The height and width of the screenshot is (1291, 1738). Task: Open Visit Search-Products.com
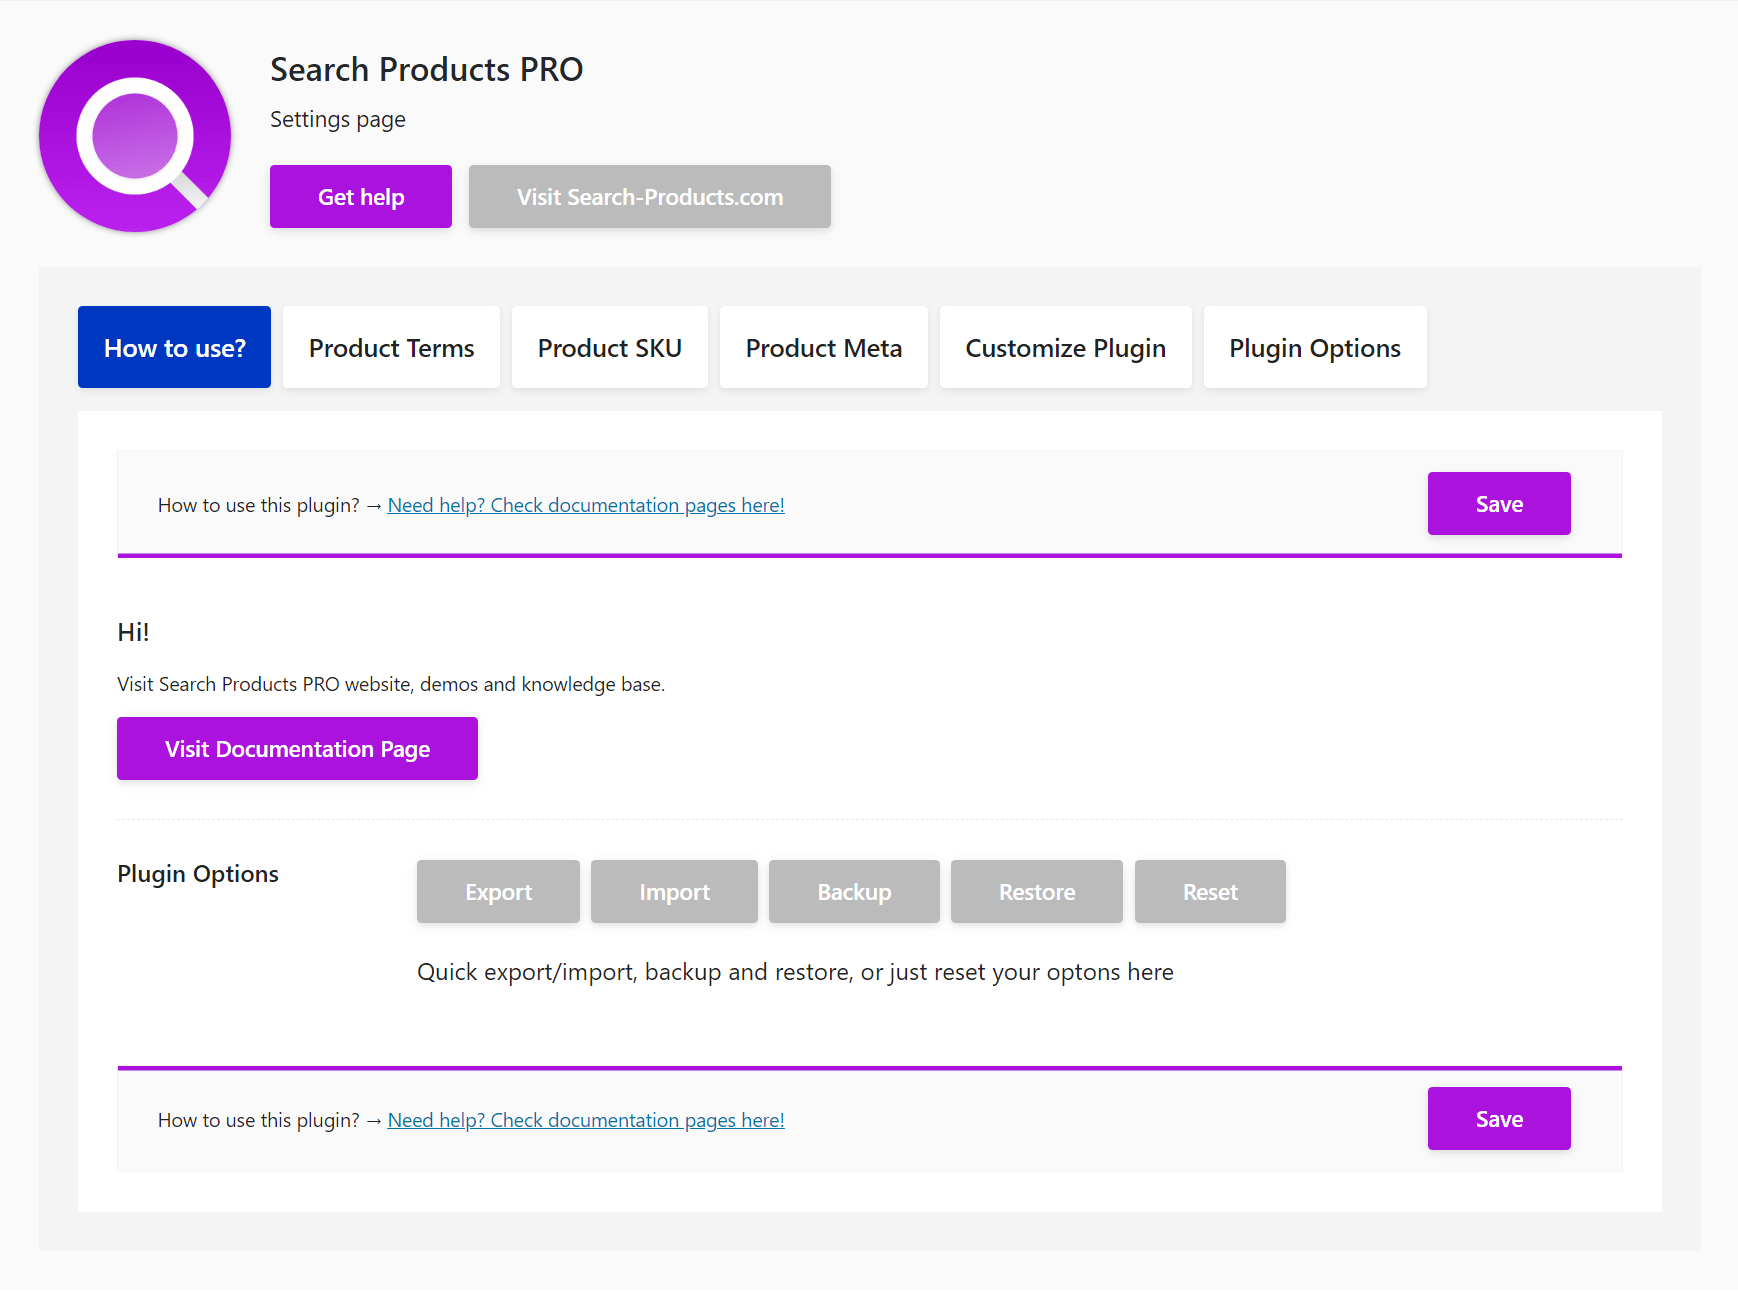pyautogui.click(x=649, y=196)
